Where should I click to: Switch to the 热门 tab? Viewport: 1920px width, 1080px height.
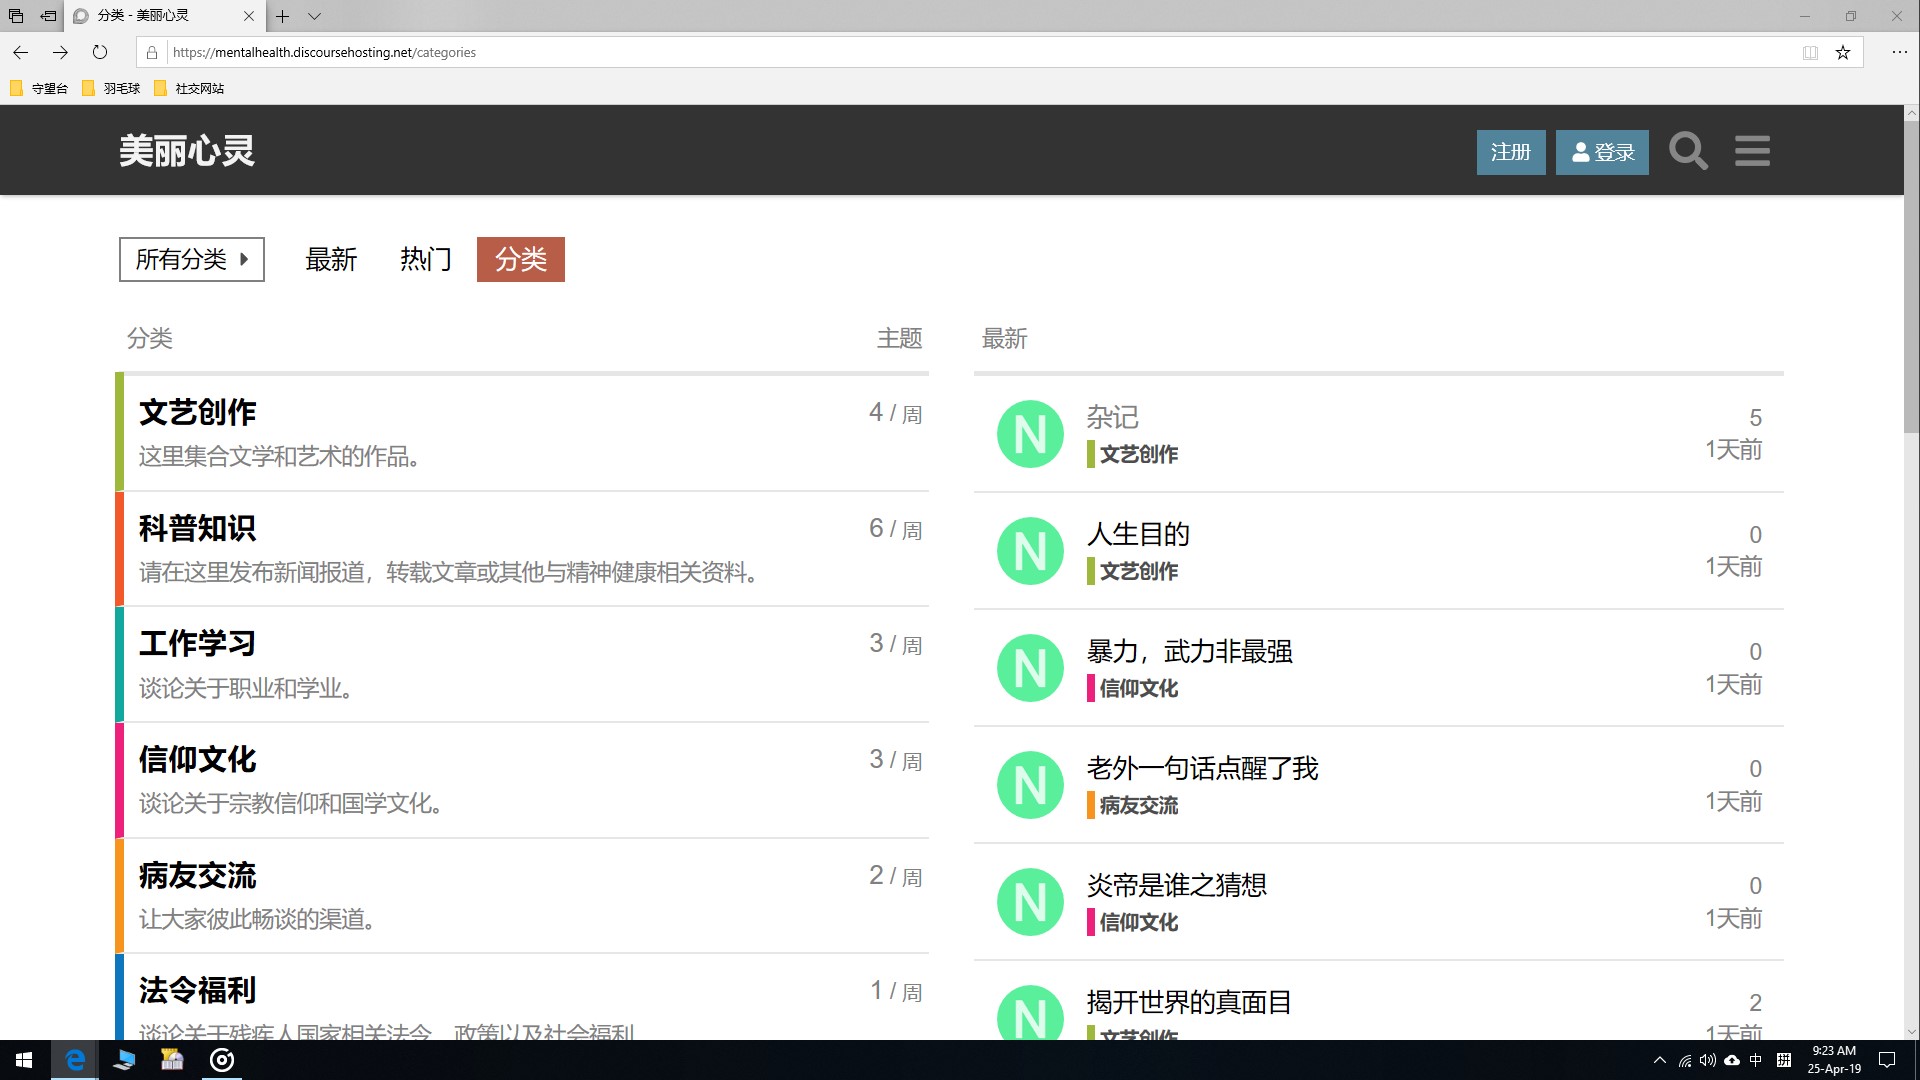(x=426, y=259)
